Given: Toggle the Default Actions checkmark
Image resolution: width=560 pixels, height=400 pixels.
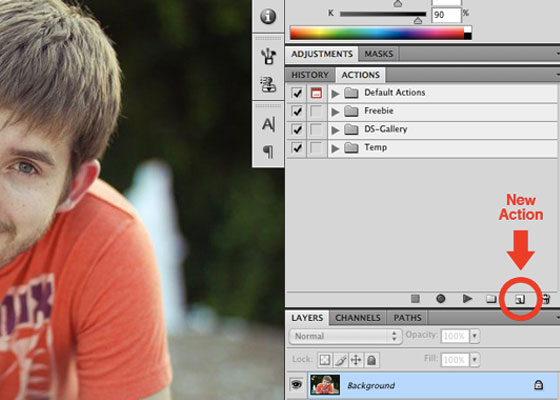Looking at the screenshot, I should 297,93.
